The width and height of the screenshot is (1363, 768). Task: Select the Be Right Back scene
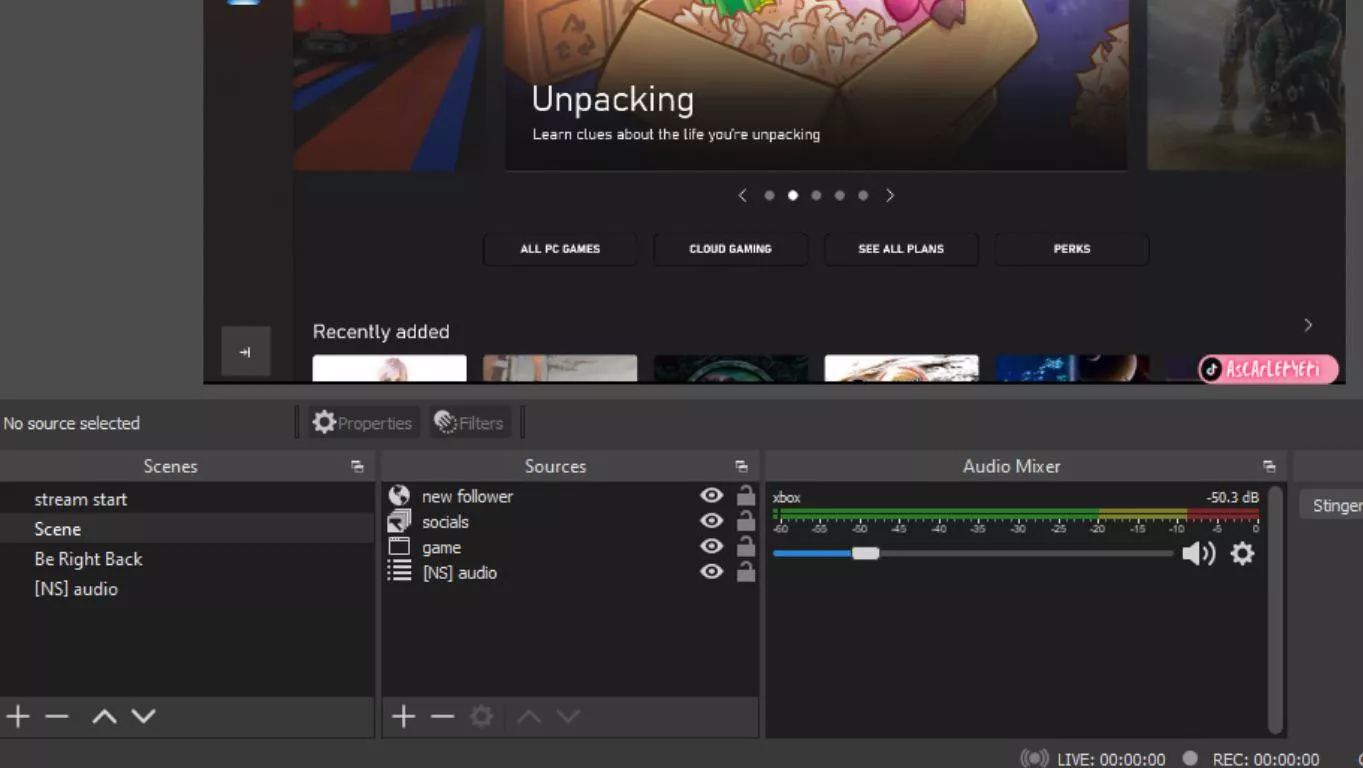tap(88, 559)
